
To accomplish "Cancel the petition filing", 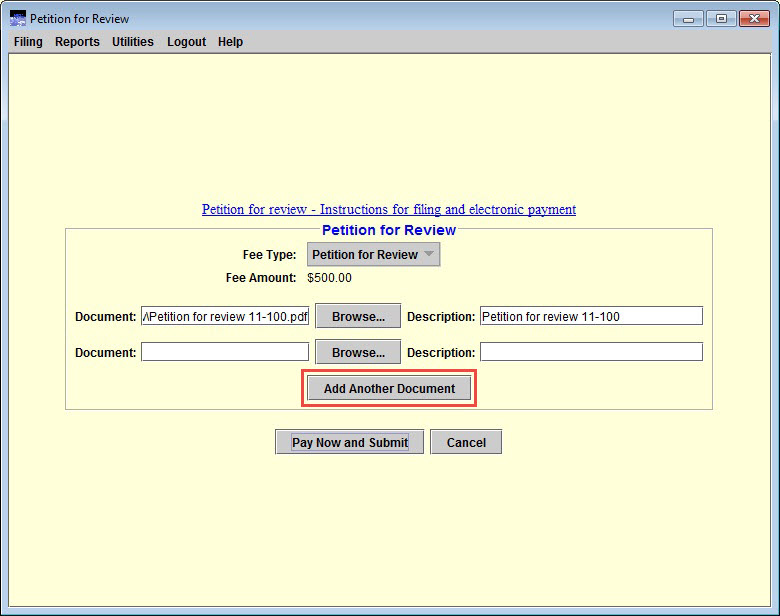I will tap(466, 442).
